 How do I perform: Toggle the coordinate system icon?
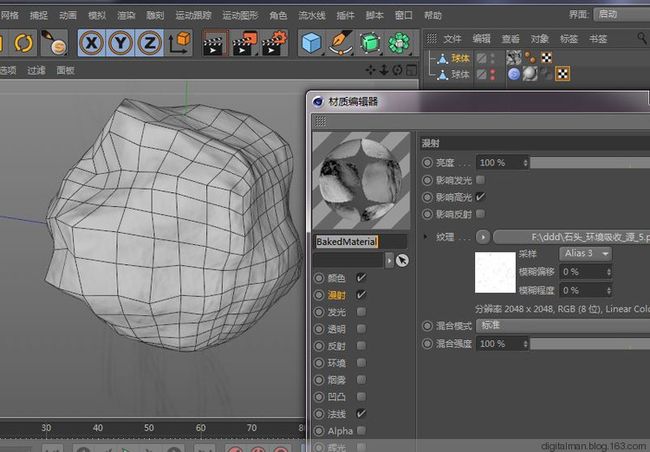coord(179,43)
